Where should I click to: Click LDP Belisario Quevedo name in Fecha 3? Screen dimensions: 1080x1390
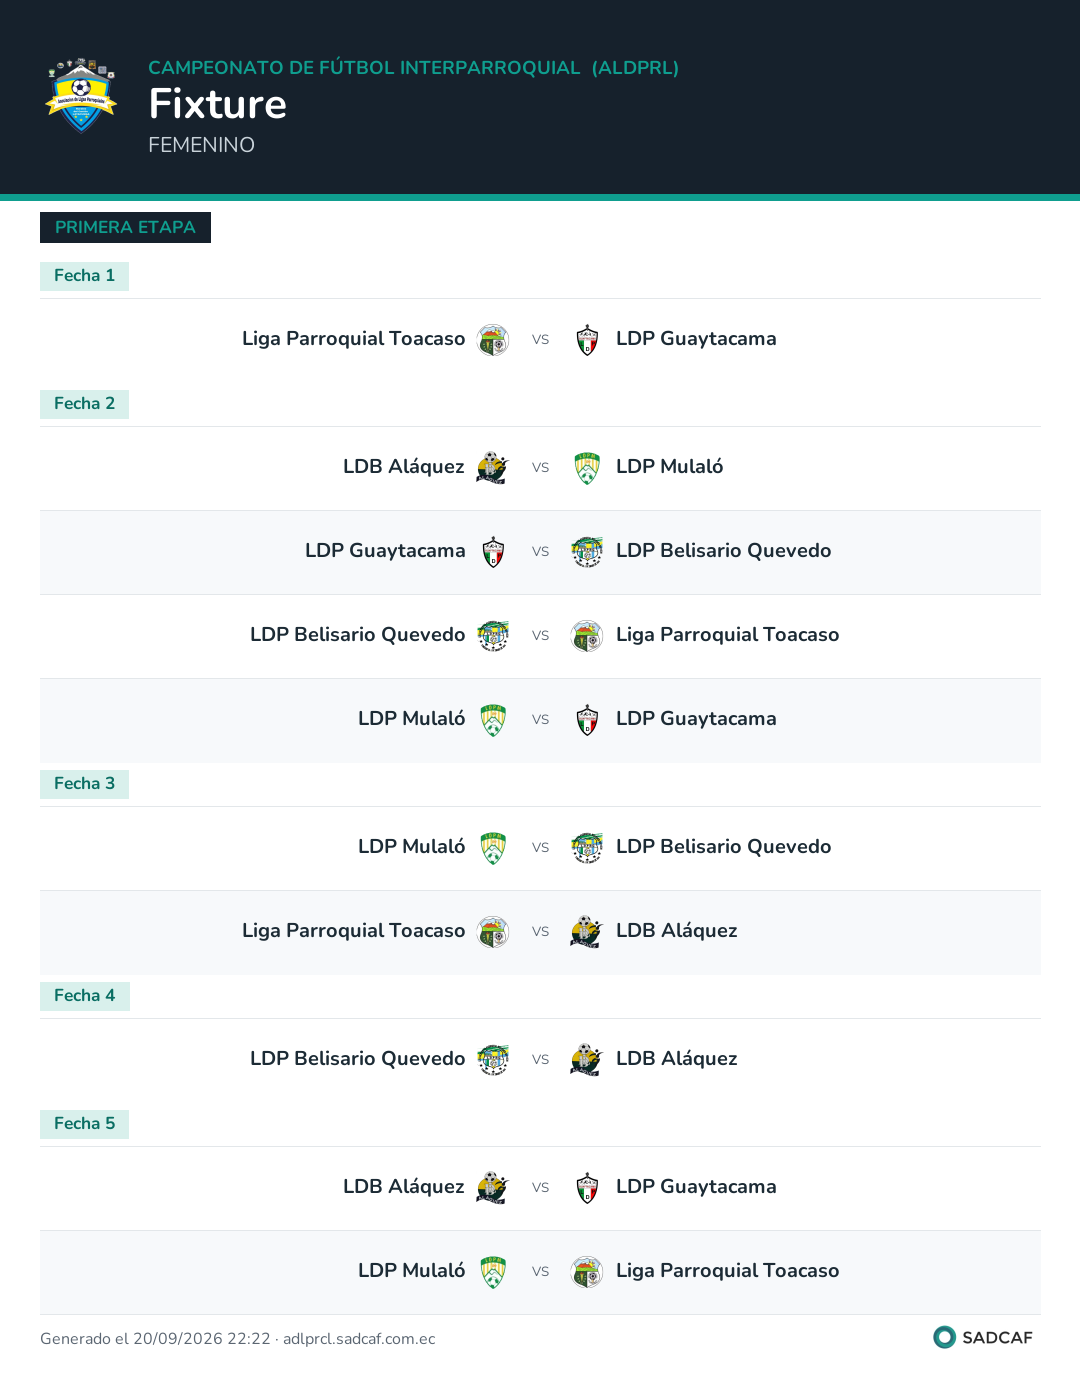[723, 847]
